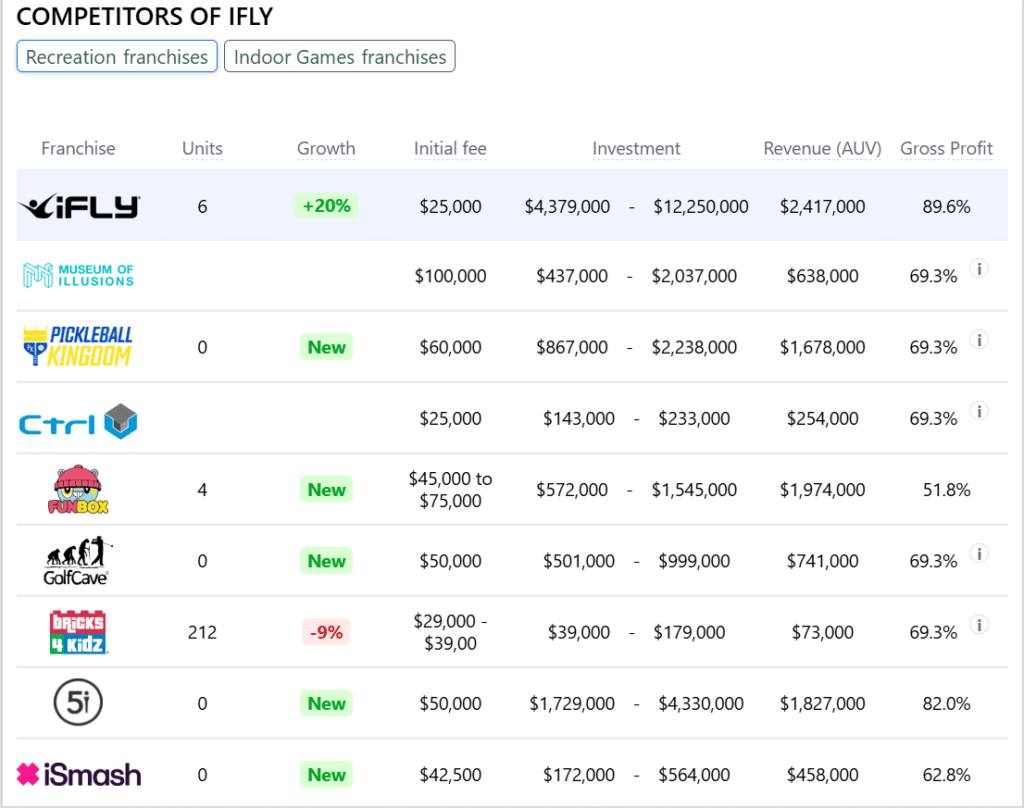Viewport: 1024px width, 808px height.
Task: Click the $1,827,000 revenue value
Action: pos(822,703)
